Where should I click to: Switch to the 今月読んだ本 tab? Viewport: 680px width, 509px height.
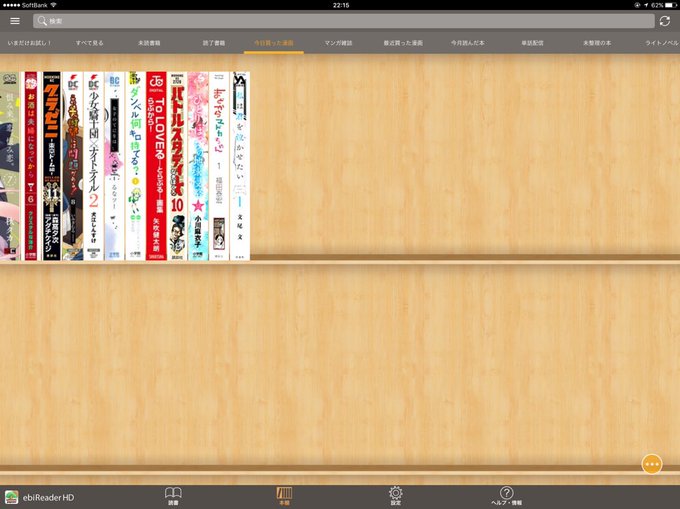(x=468, y=43)
